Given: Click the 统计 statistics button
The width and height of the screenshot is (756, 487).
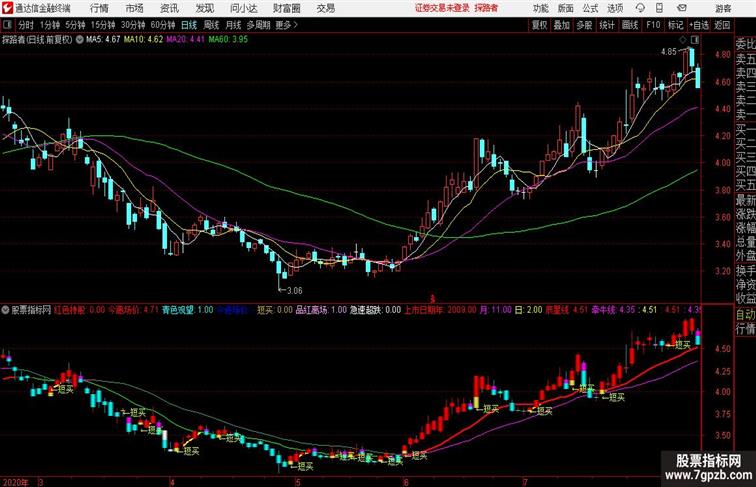Looking at the screenshot, I should (607, 25).
